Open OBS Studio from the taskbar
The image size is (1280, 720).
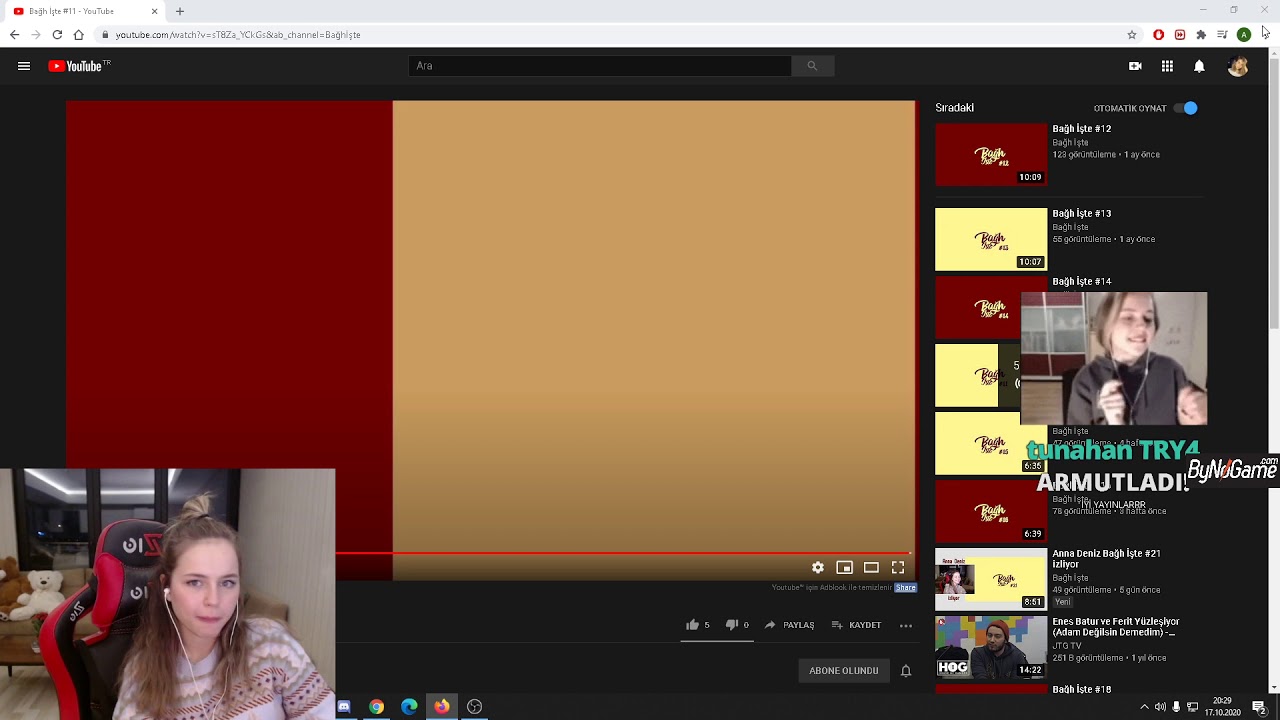(474, 707)
